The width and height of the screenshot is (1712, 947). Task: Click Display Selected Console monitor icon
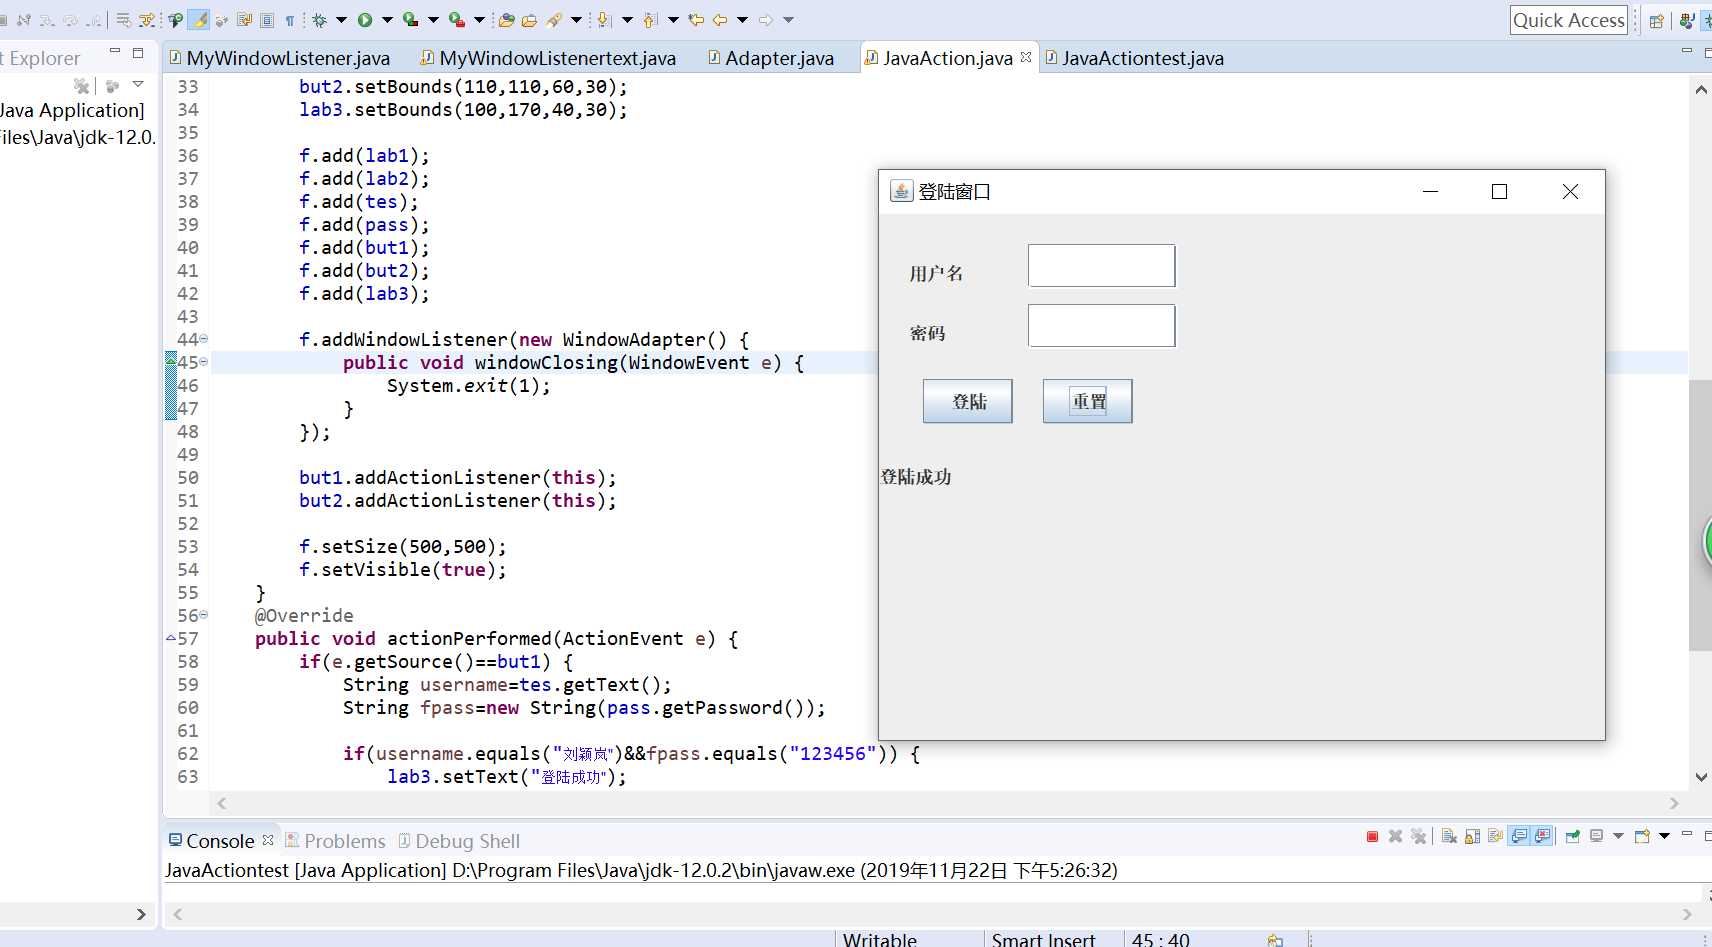point(1596,837)
